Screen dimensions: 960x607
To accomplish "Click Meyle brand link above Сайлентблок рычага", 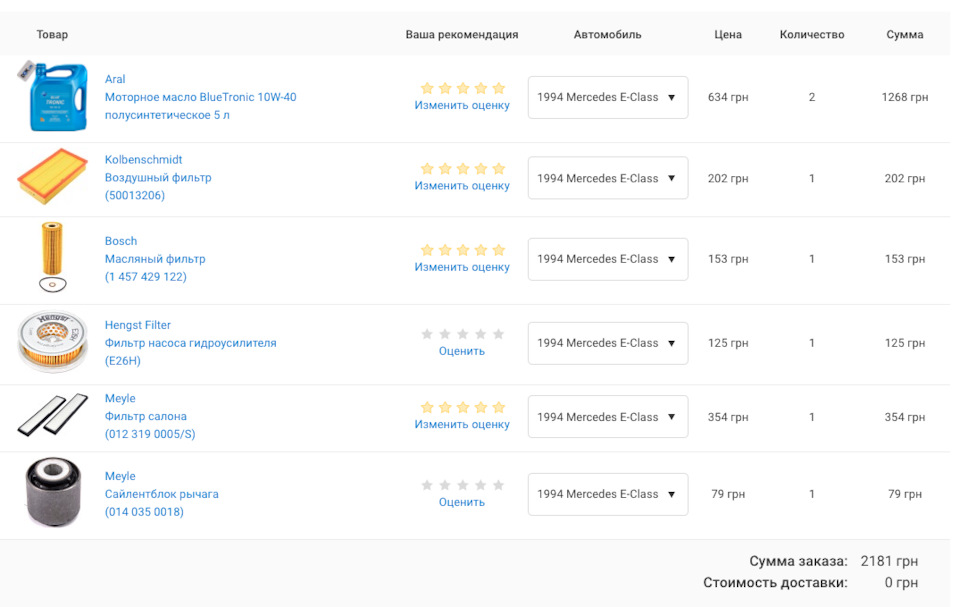I will point(120,476).
